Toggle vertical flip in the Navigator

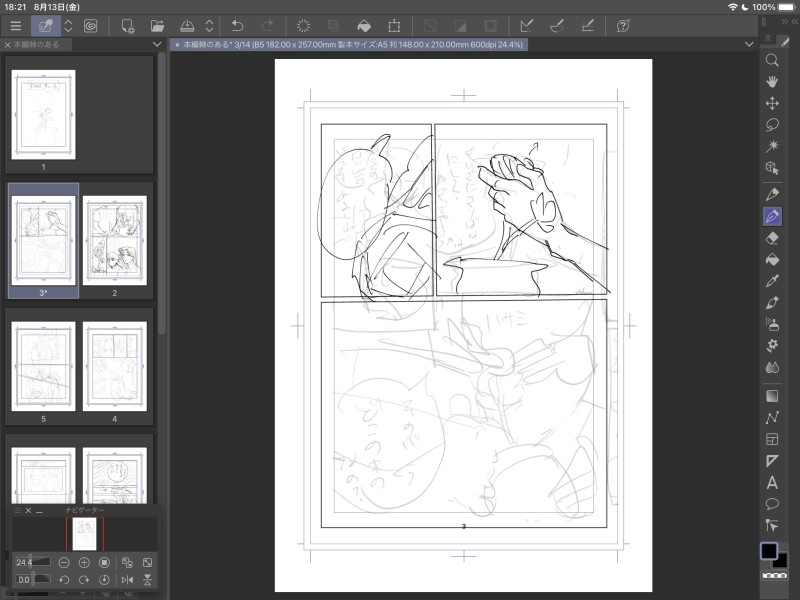click(x=147, y=580)
